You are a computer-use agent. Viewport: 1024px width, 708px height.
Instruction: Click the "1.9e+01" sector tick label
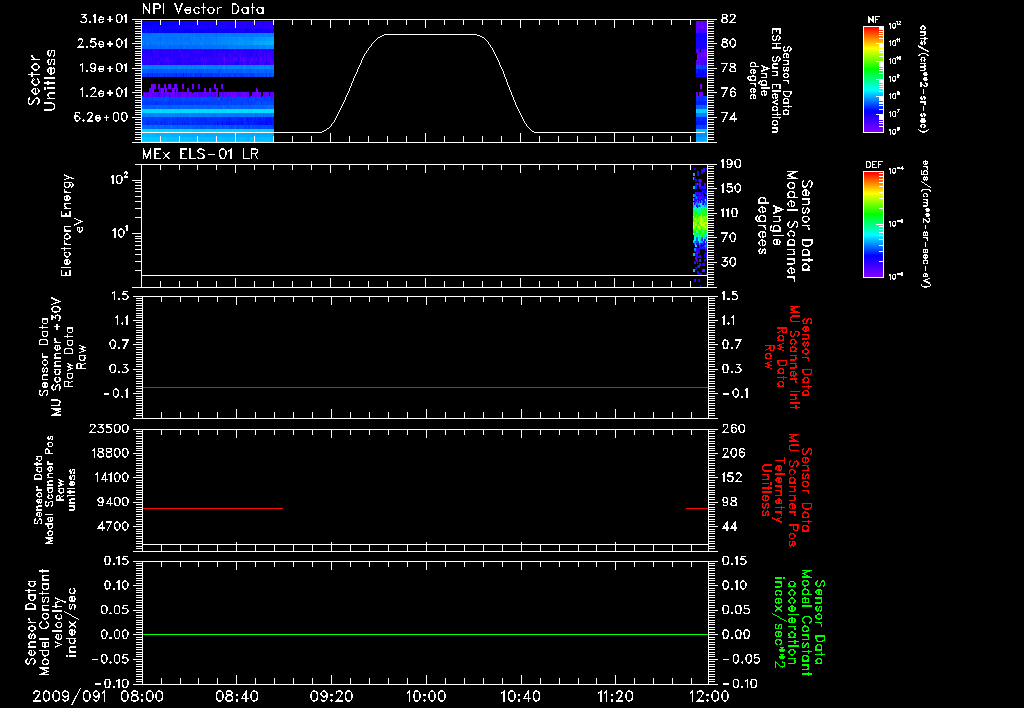(104, 68)
